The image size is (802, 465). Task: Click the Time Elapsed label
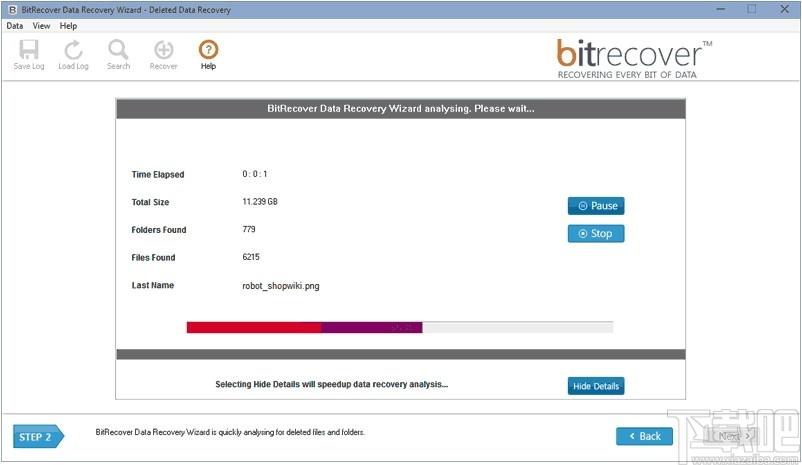(x=158, y=174)
